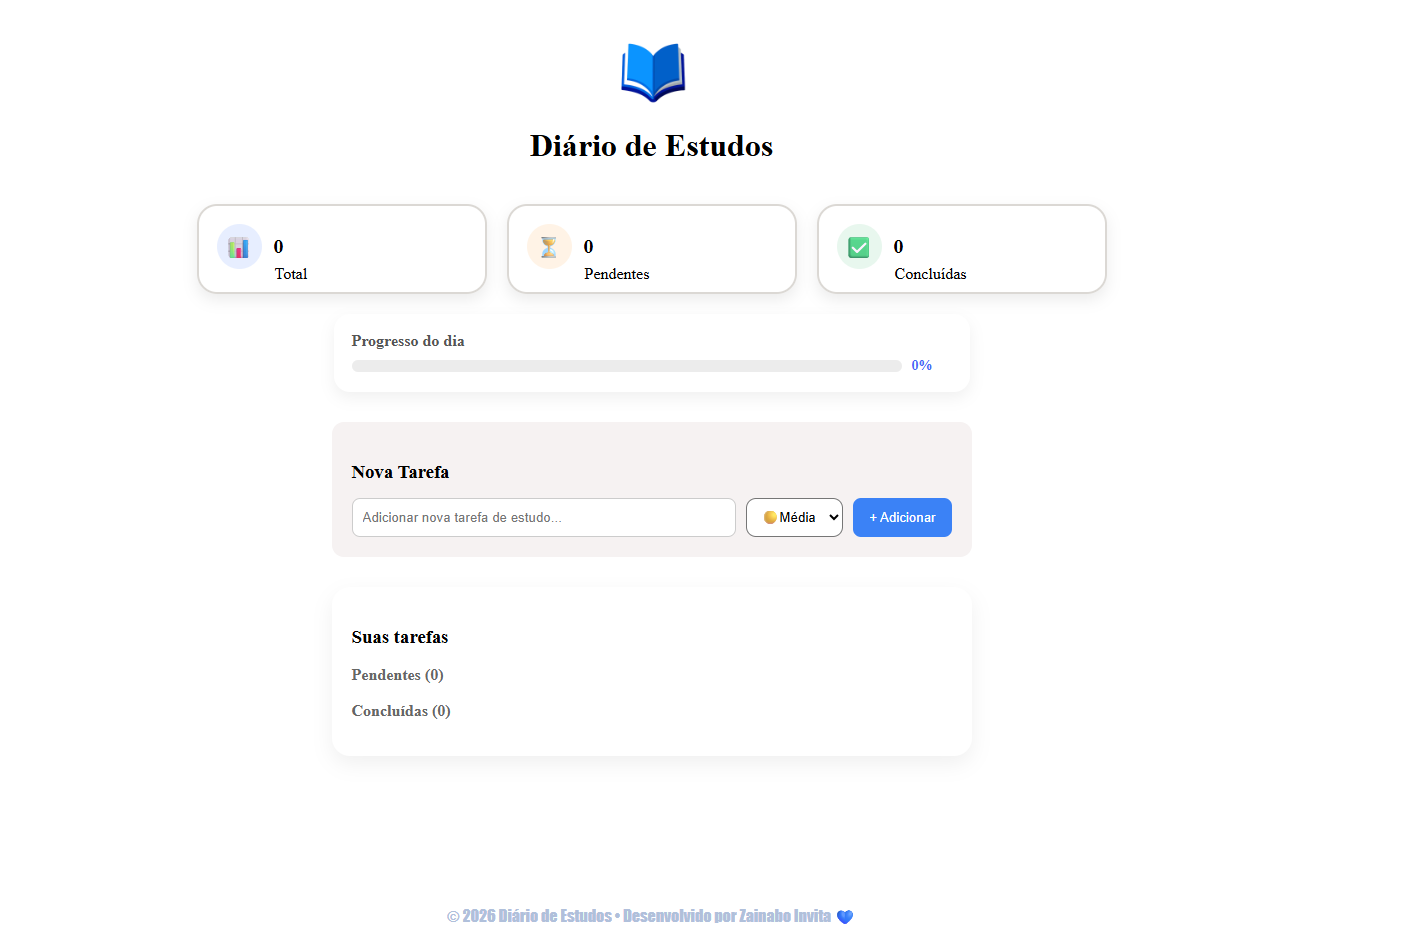Open the Média priority dropdown
The height and width of the screenshot is (933, 1401).
coord(794,517)
